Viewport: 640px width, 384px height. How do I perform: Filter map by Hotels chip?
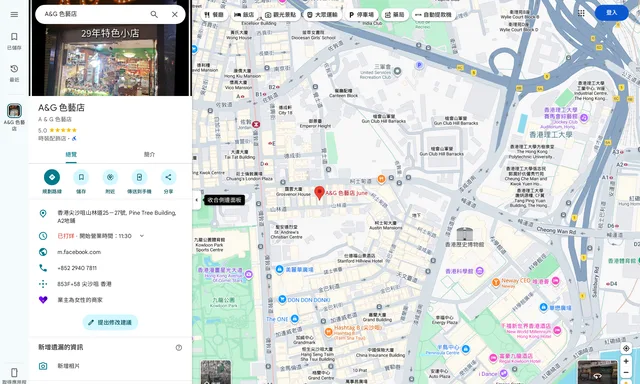[244, 15]
